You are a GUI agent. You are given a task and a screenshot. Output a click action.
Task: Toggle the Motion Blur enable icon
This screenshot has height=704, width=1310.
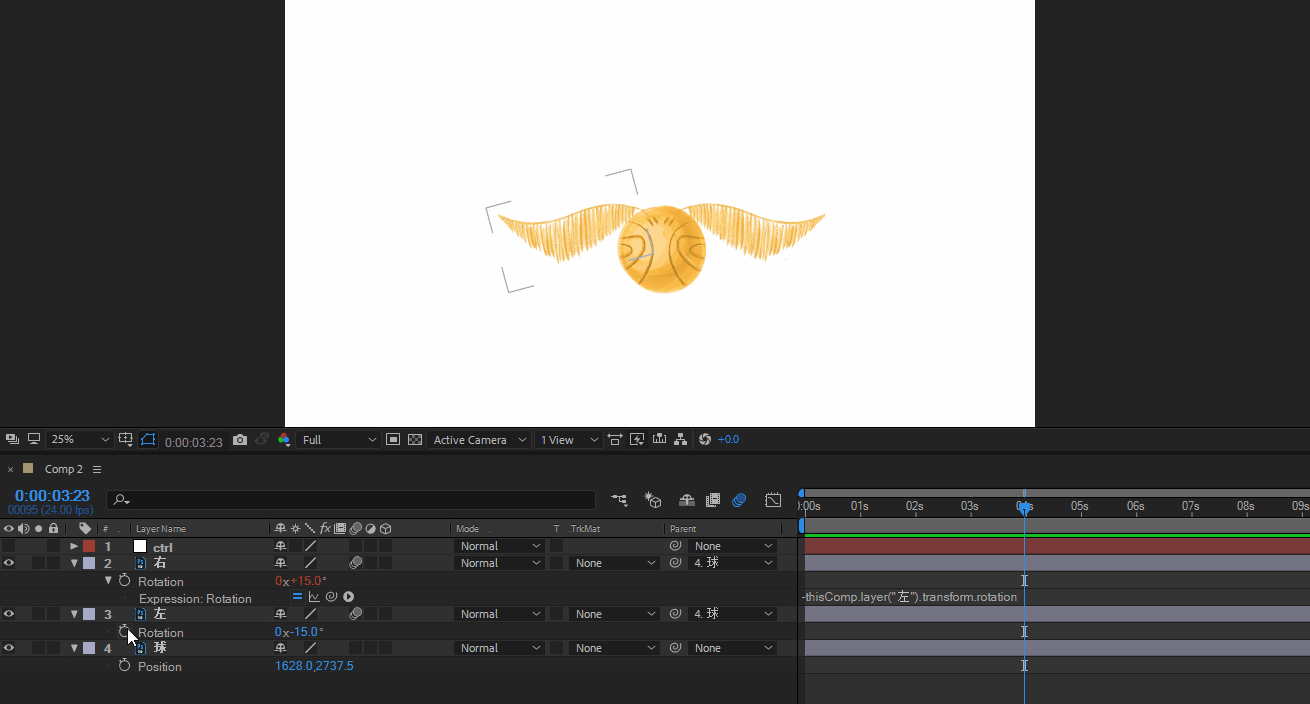tap(740, 500)
